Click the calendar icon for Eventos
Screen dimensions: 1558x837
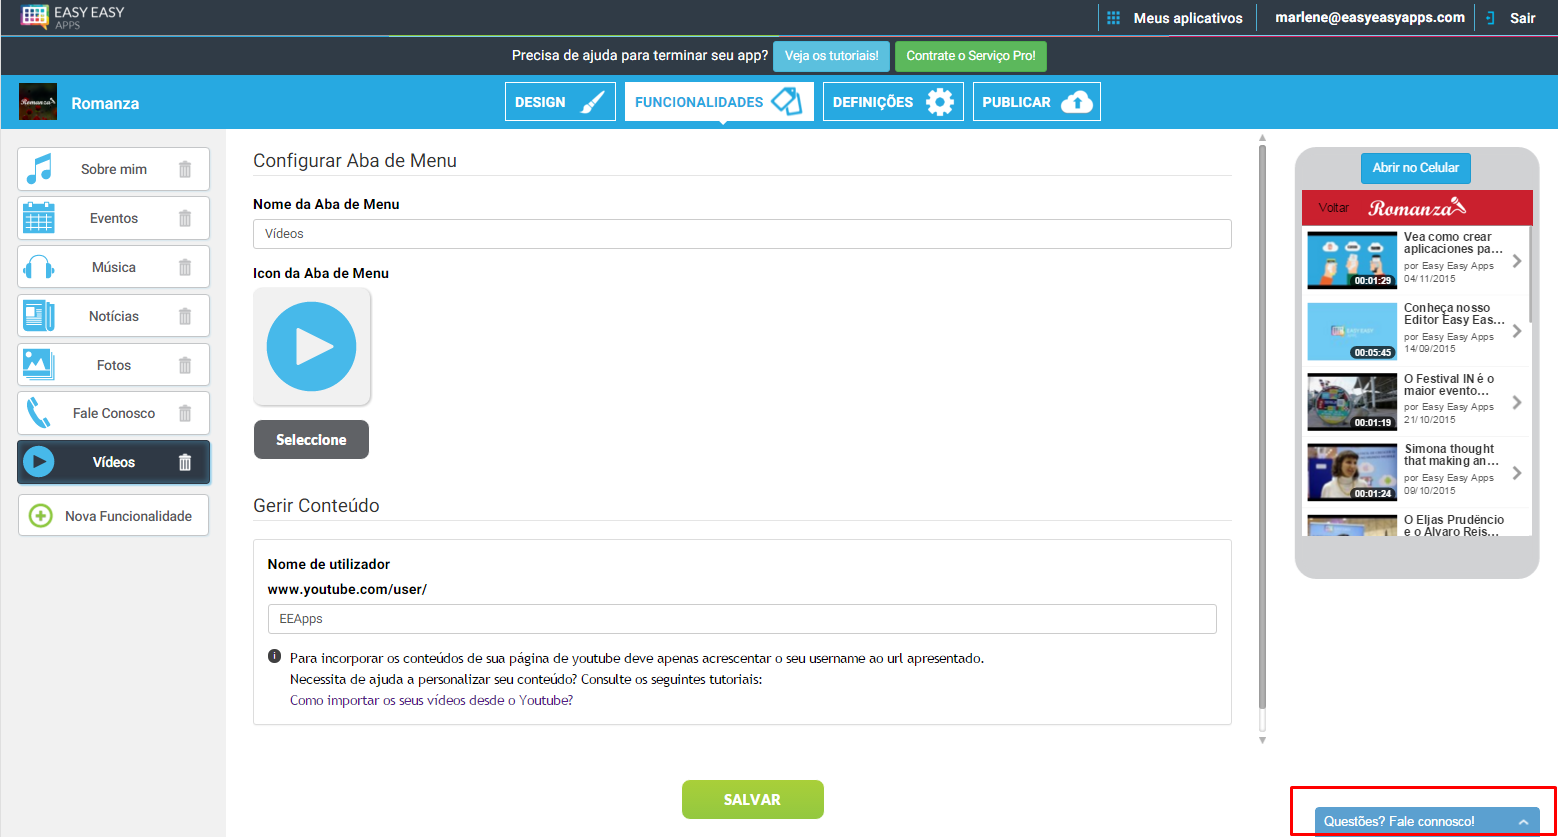(38, 218)
